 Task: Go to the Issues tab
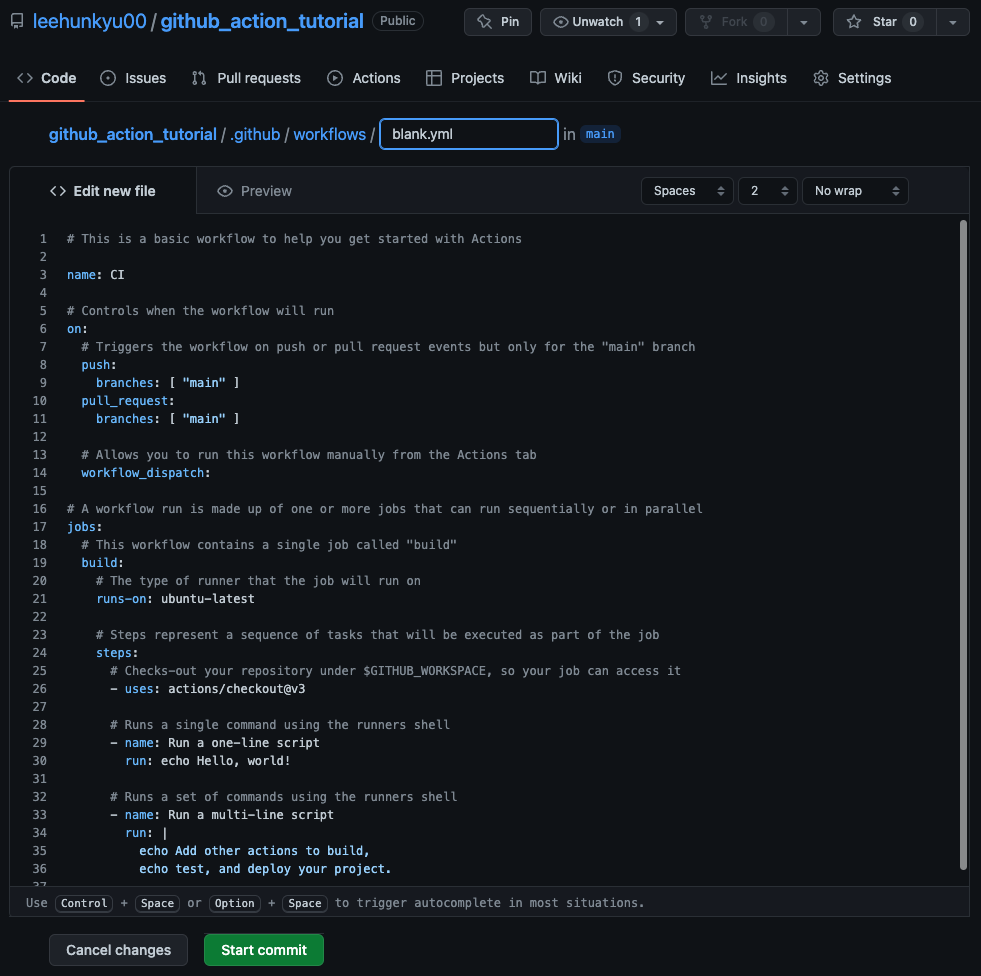click(x=133, y=78)
